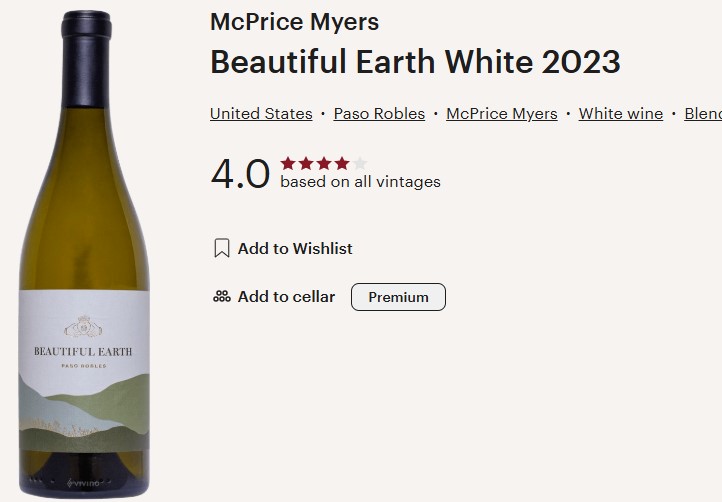Viewport: 722px width, 502px height.
Task: Click the Premium badge button
Action: pos(398,297)
